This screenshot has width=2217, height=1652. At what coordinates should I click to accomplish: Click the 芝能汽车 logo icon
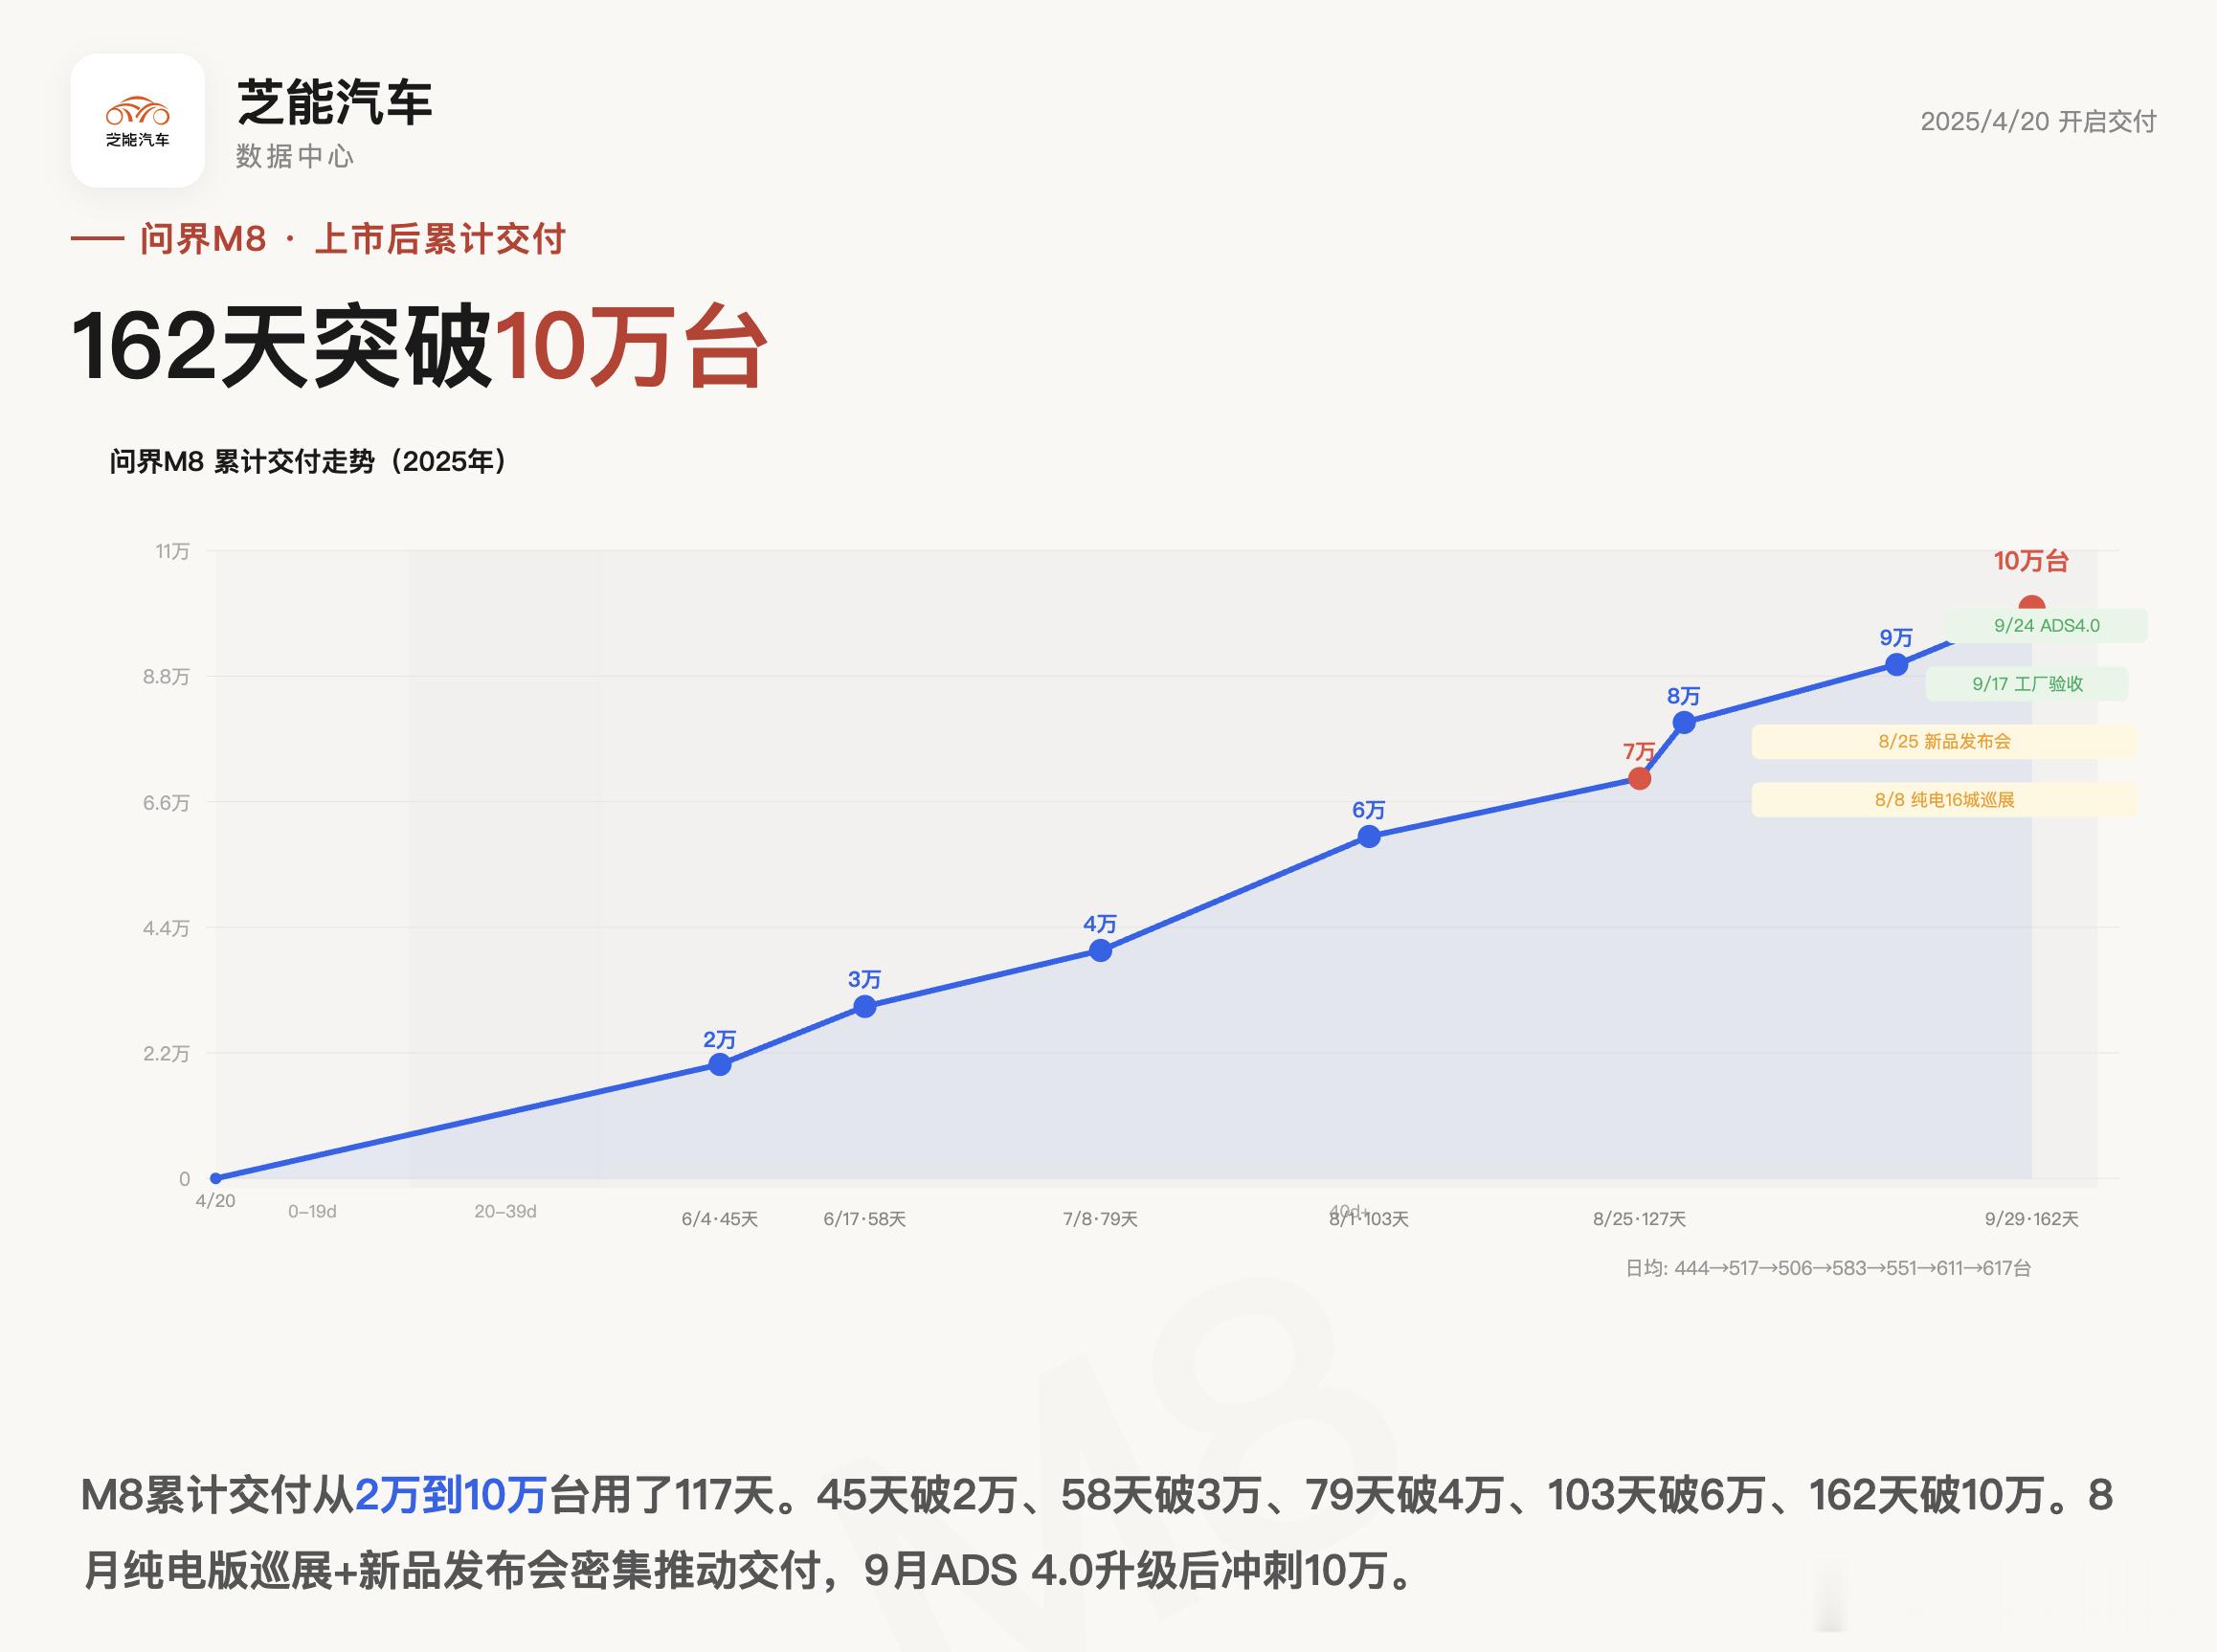(x=137, y=120)
